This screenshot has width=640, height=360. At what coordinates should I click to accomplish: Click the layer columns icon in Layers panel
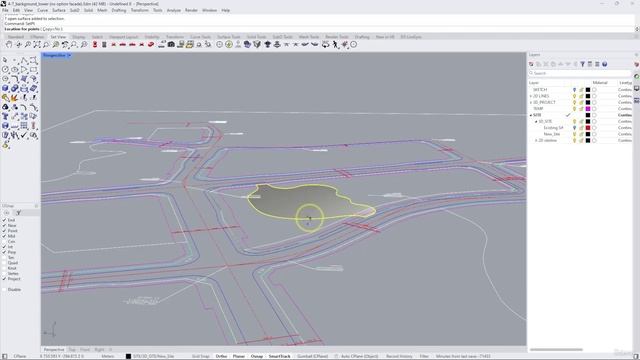pos(590,64)
